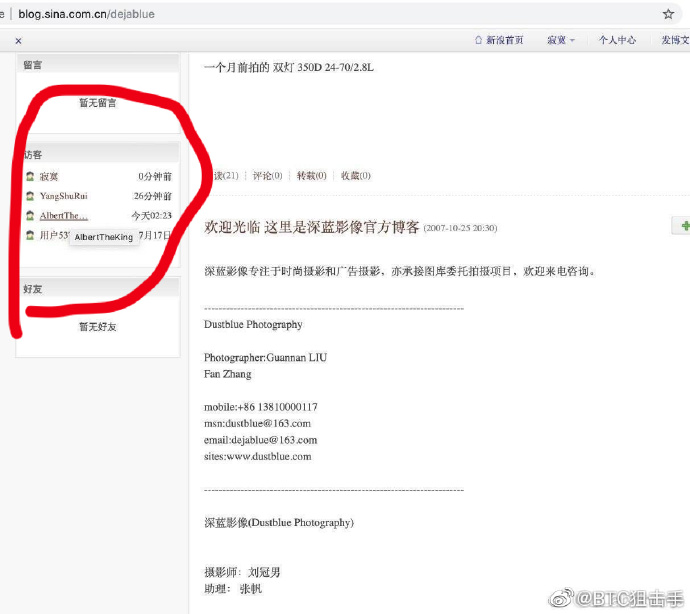The width and height of the screenshot is (690, 614).
Task: Click the avatar icon beside visitor 寂寞
Action: click(x=30, y=176)
